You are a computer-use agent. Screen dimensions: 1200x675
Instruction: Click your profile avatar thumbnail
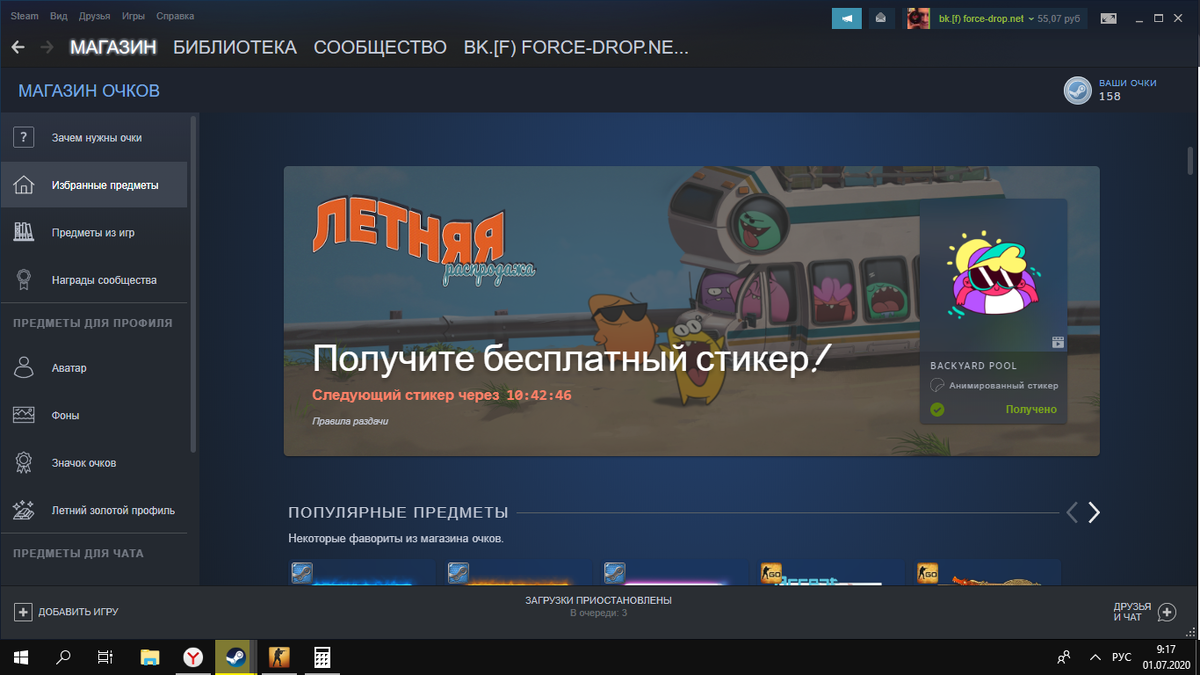click(917, 17)
